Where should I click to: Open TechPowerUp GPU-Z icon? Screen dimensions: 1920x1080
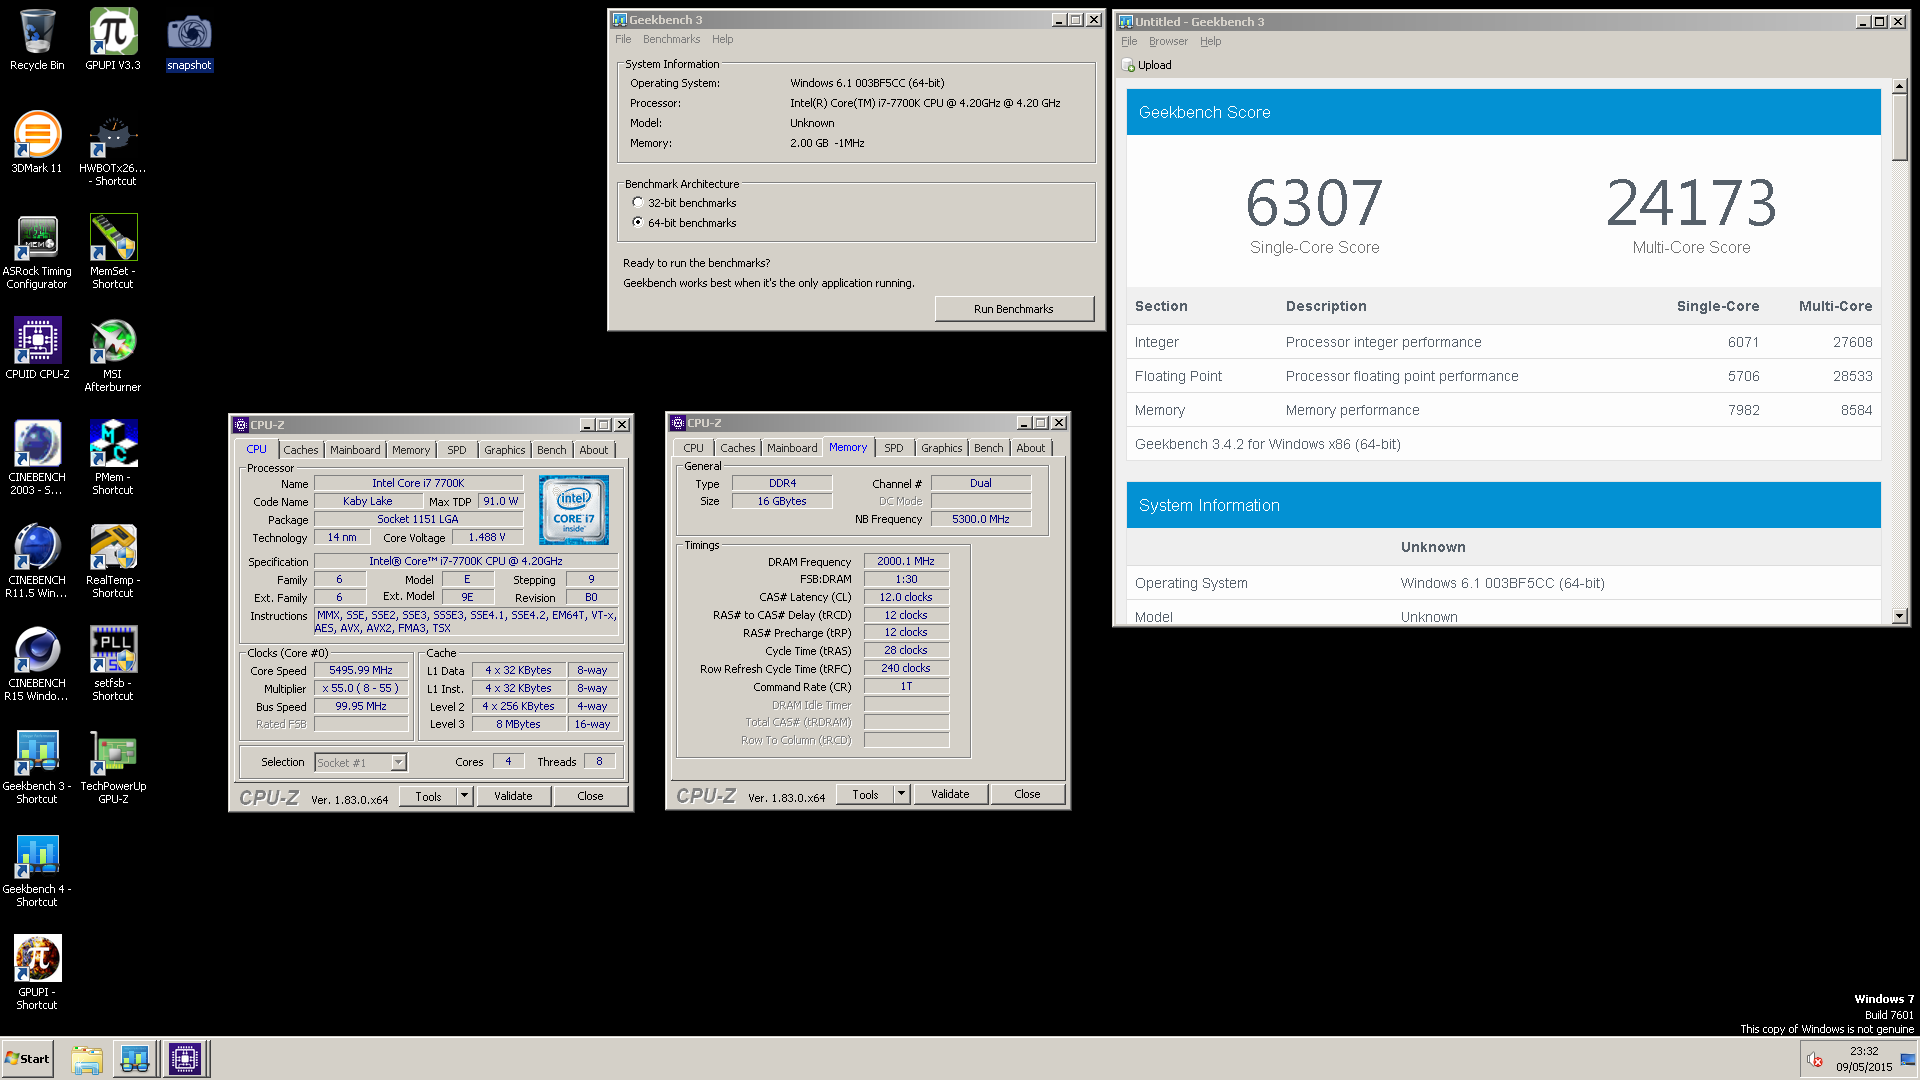113,767
